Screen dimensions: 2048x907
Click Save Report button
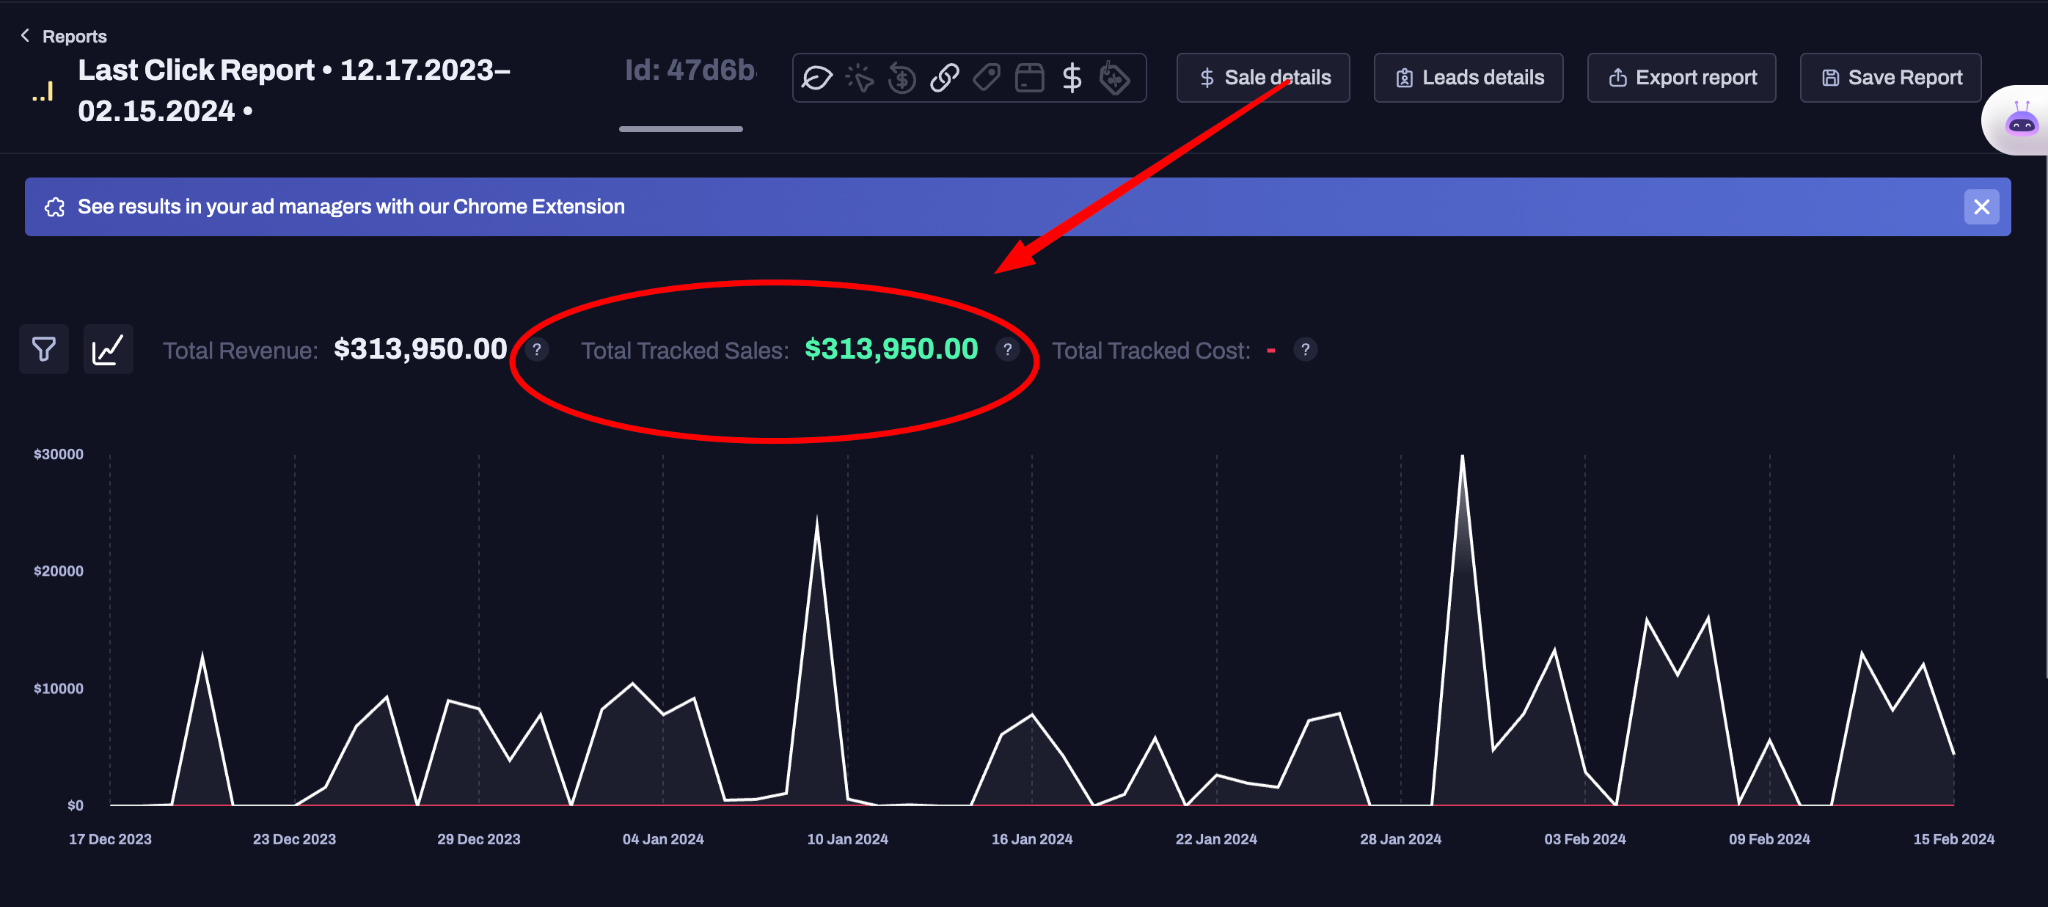(x=1891, y=78)
